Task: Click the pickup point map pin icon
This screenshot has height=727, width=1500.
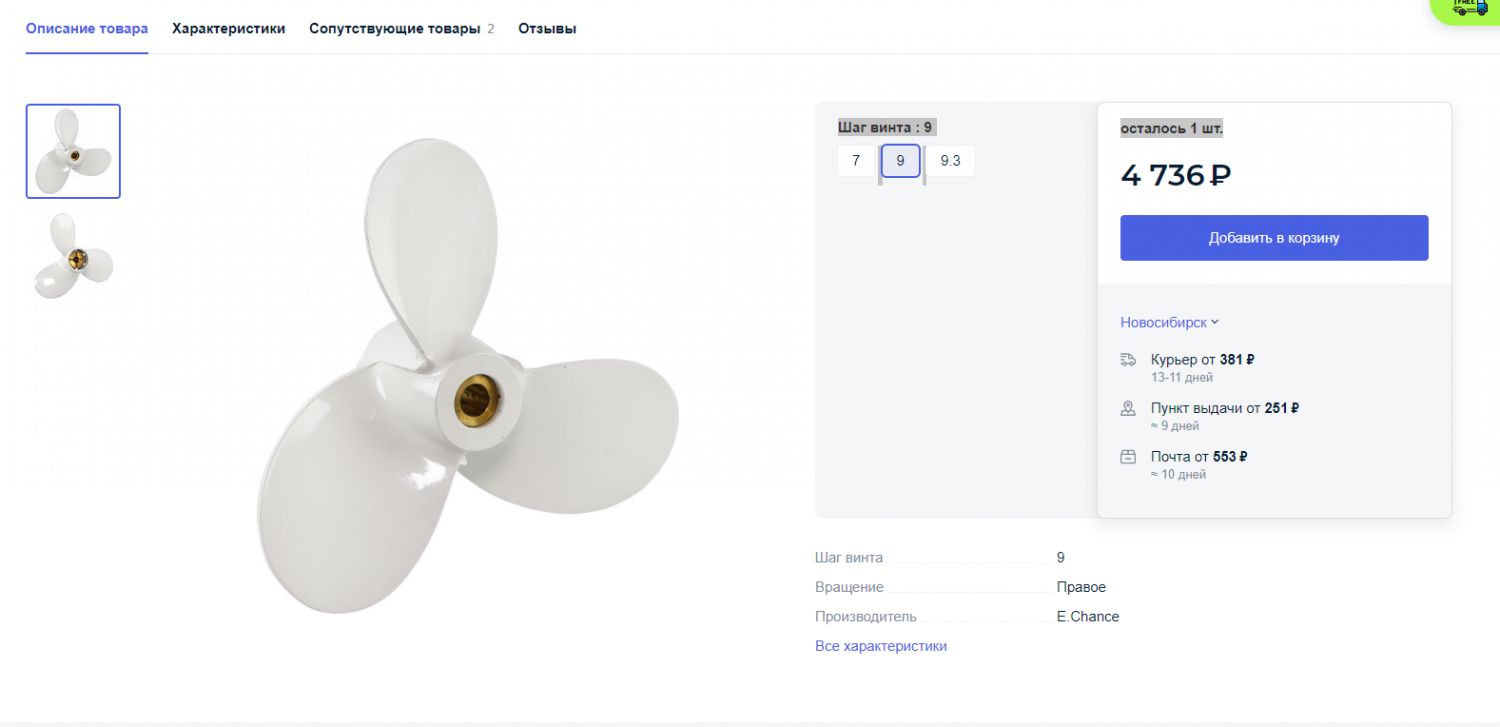Action: 1128,408
